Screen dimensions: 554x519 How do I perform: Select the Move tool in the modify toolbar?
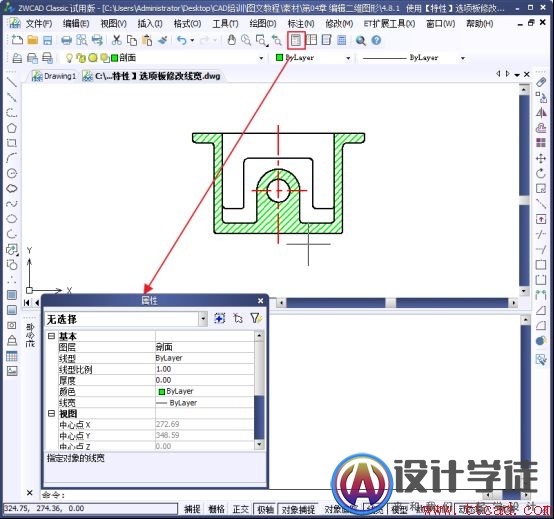point(541,158)
